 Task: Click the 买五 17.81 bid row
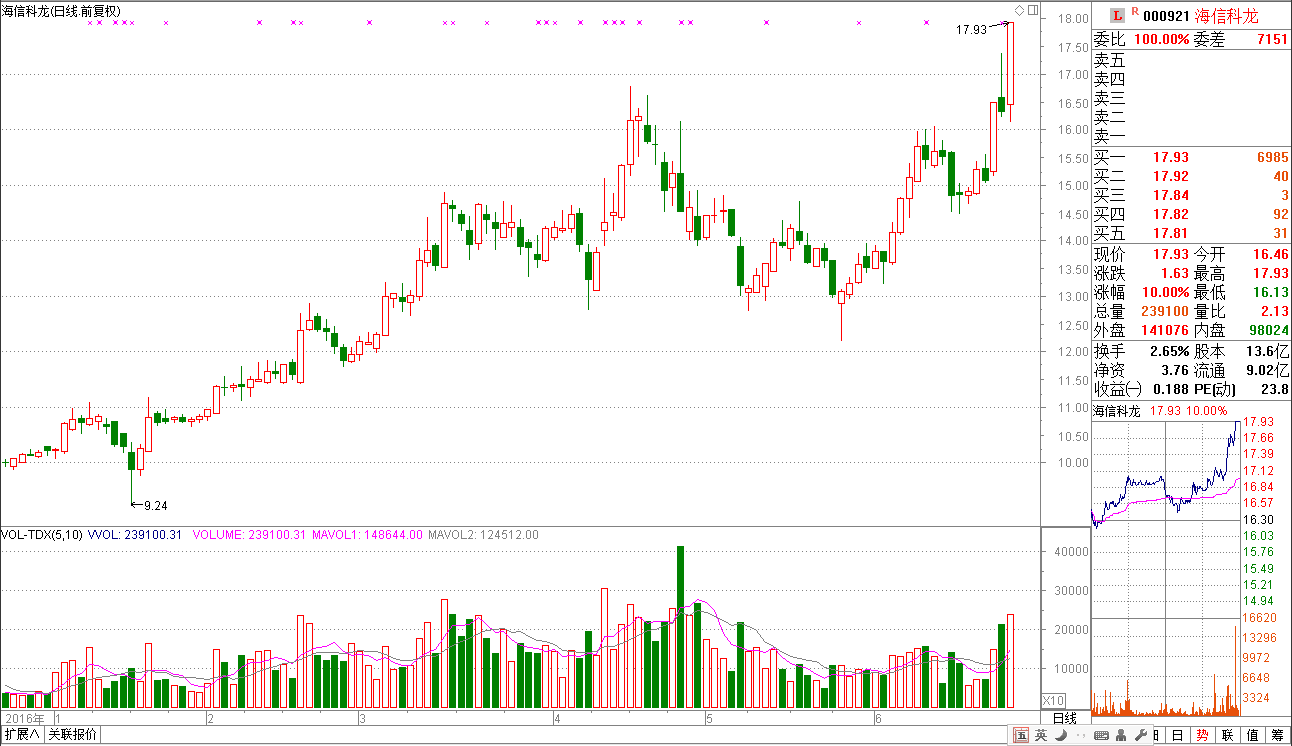tap(1191, 234)
